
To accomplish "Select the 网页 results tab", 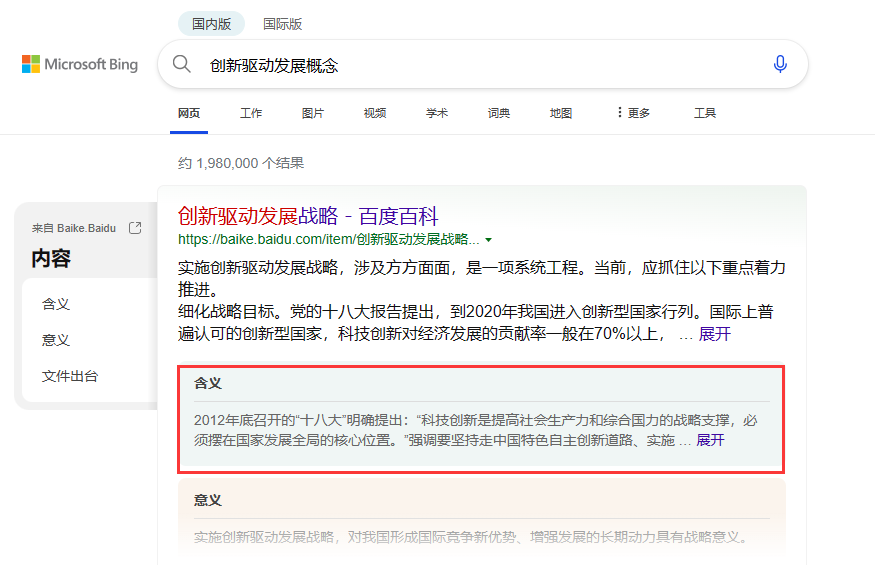I will pyautogui.click(x=189, y=113).
